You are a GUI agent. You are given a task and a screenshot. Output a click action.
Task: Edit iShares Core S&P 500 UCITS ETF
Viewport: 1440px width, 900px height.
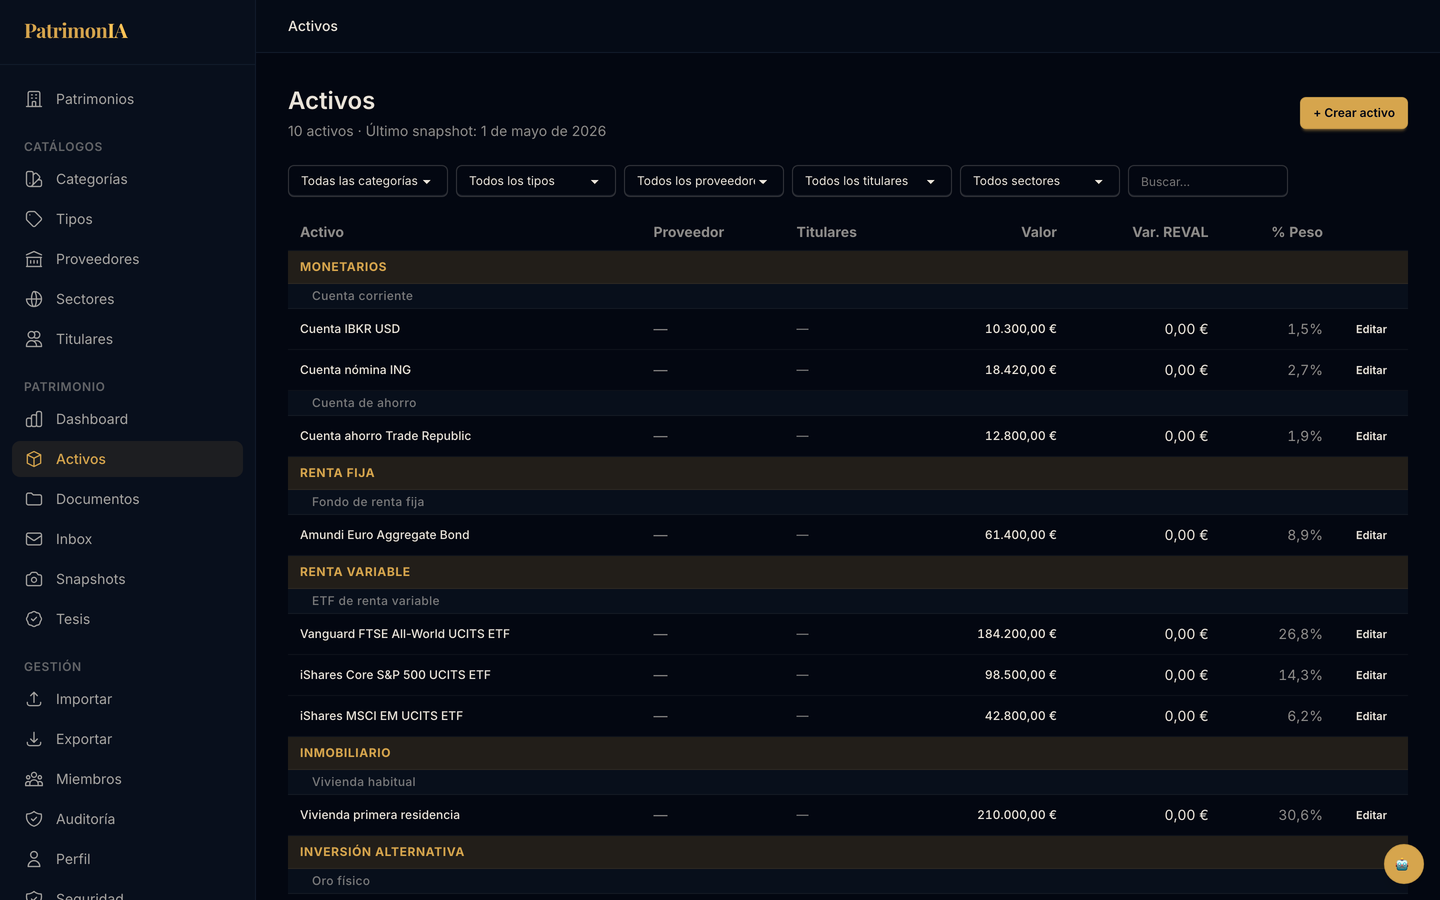click(x=1371, y=675)
